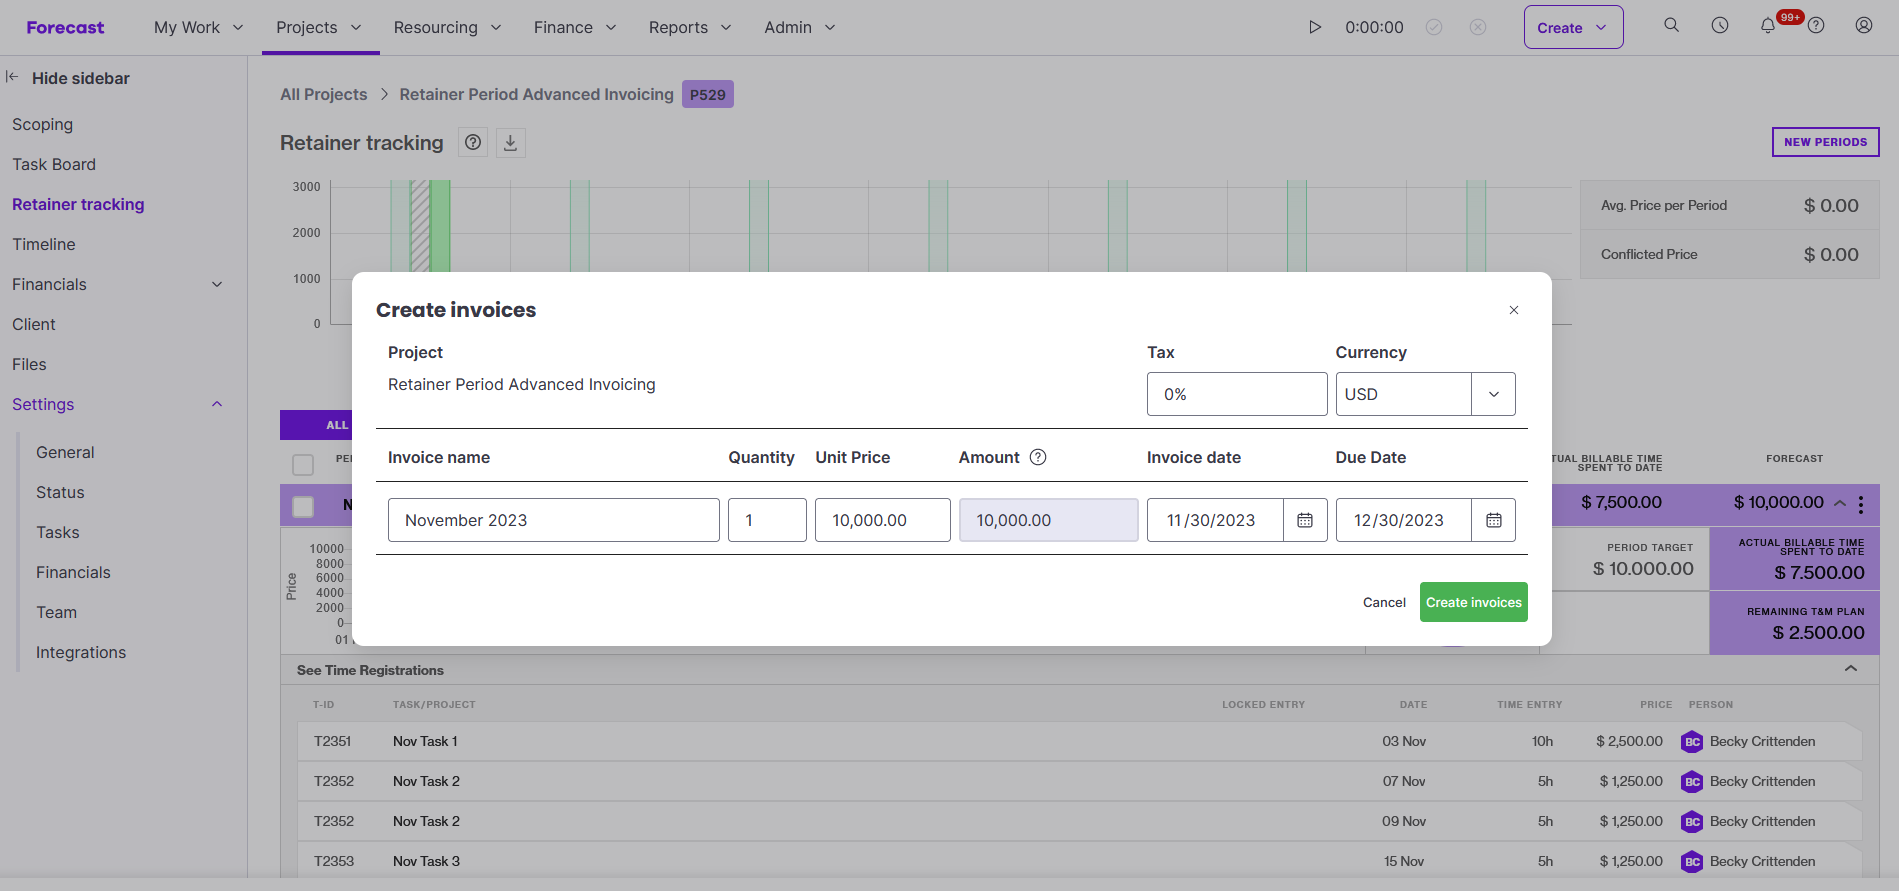Open Status settings item
This screenshot has height=891, width=1899.
[x=60, y=492]
